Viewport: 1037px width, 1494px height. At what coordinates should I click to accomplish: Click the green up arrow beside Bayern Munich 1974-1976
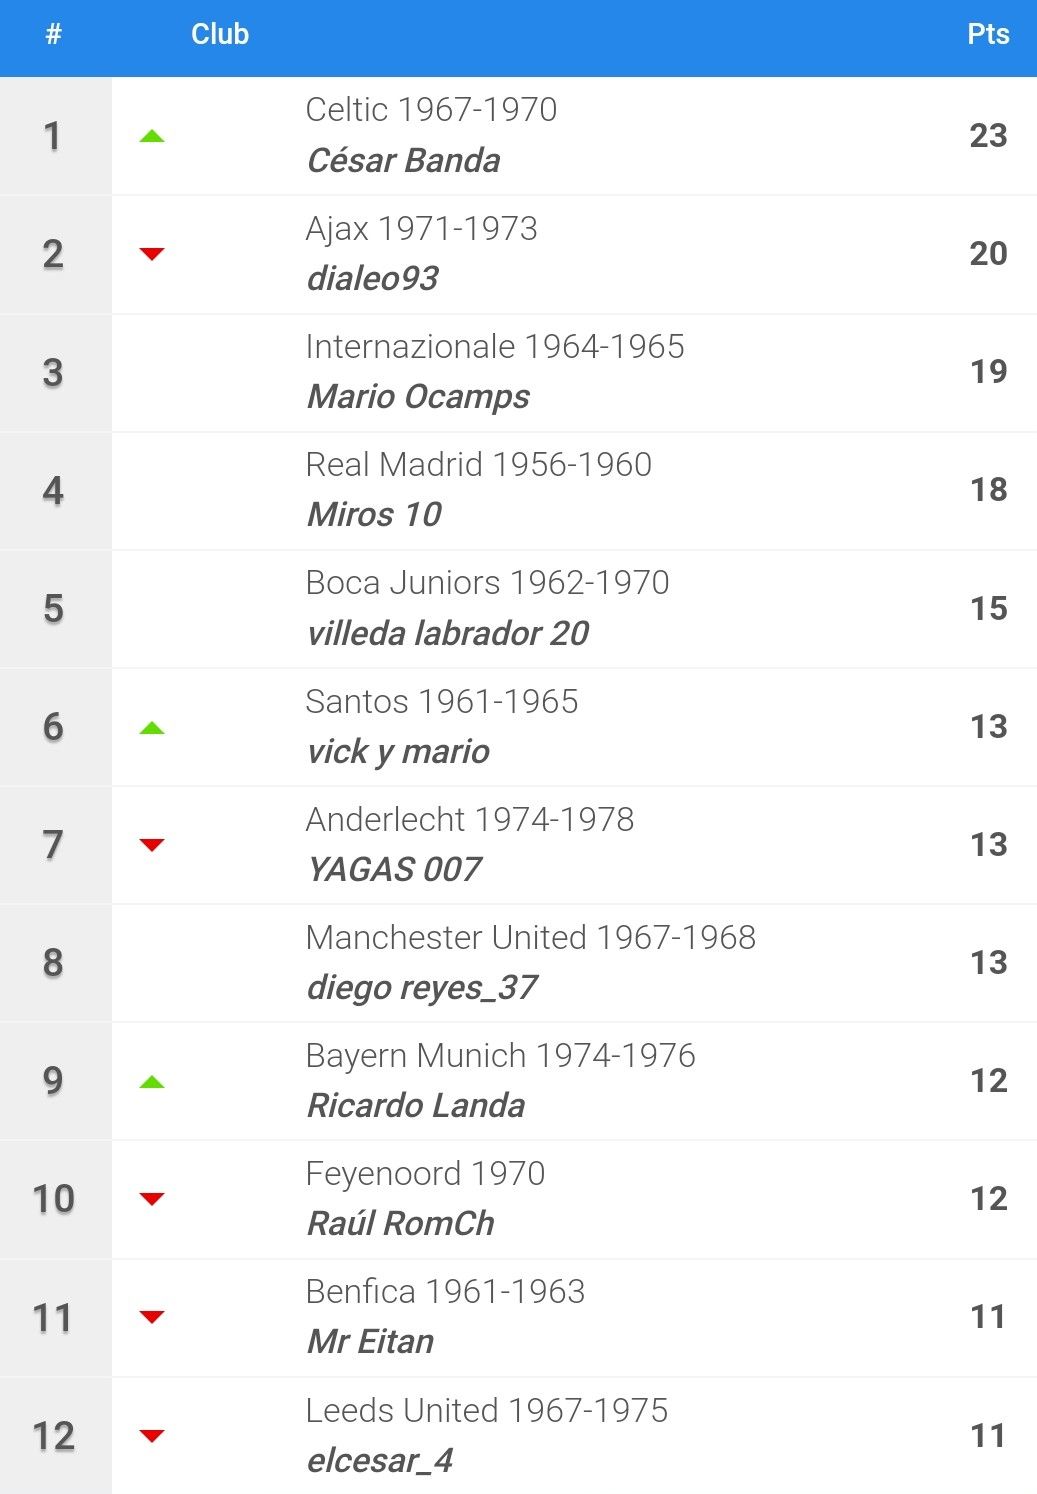(x=152, y=1082)
